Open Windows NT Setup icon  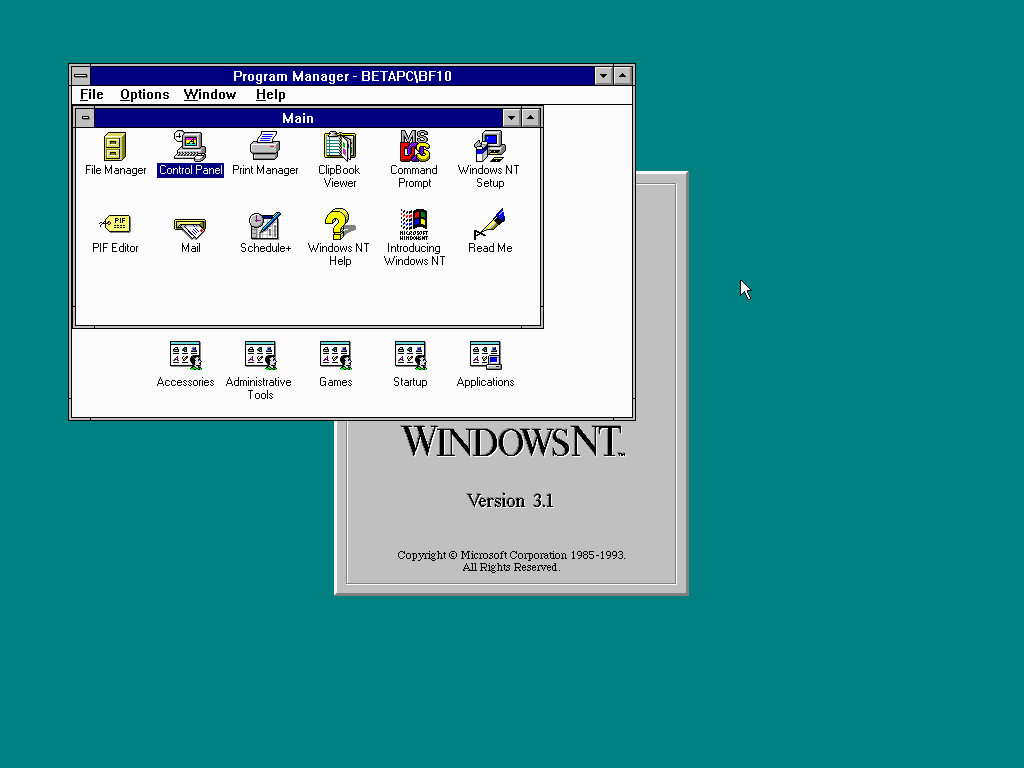[x=489, y=147]
